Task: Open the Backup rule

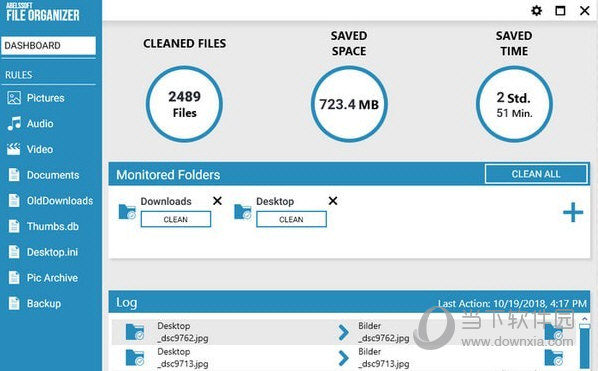Action: click(x=44, y=304)
